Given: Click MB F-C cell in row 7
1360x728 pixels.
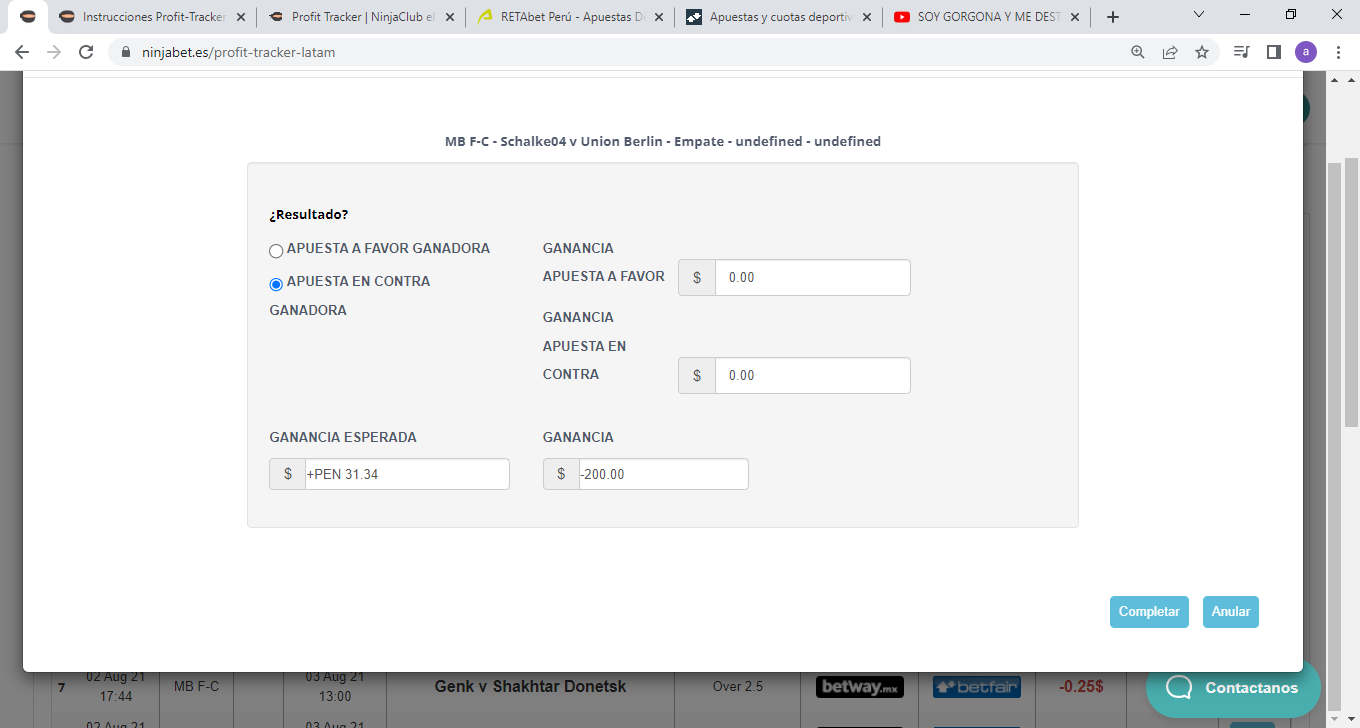Looking at the screenshot, I should coord(196,687).
